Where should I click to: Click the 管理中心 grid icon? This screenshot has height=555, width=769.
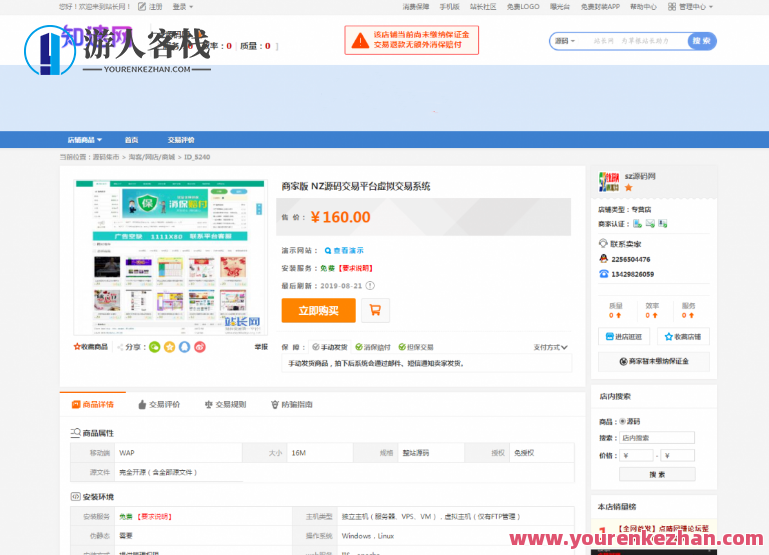pos(672,6)
